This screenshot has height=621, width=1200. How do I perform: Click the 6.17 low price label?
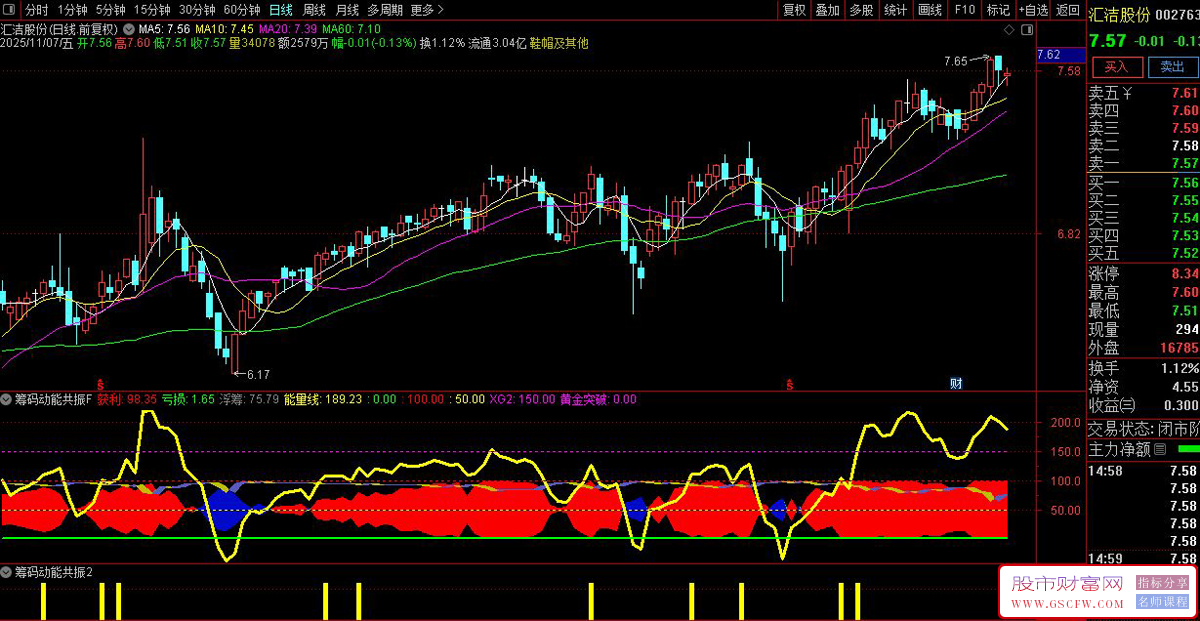pyautogui.click(x=258, y=375)
